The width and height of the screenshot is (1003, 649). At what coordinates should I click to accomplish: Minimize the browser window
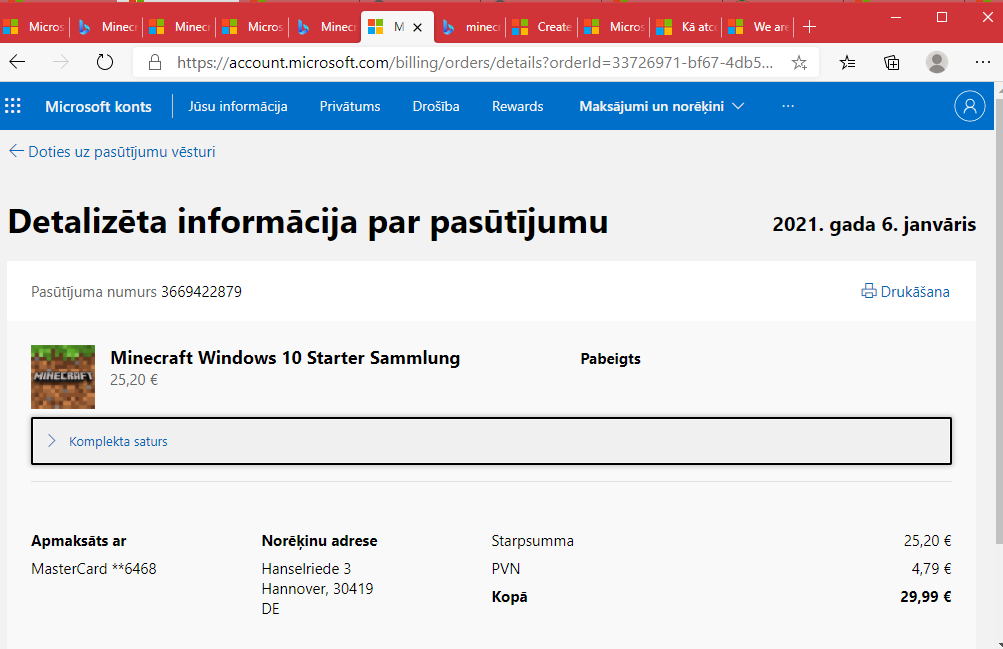[x=896, y=17]
